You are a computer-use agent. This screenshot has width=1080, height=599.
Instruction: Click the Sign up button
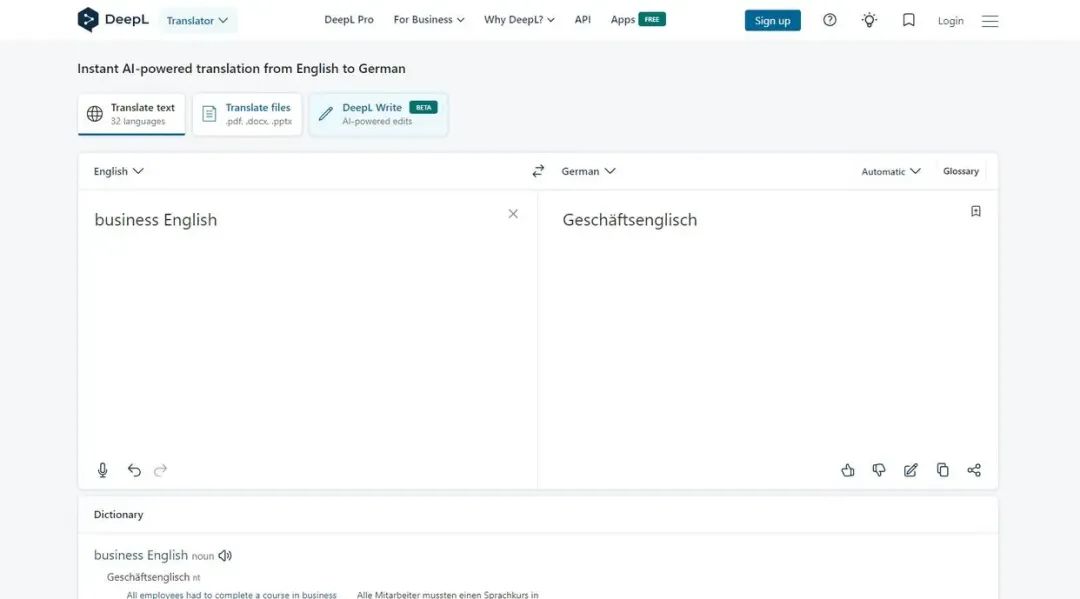tap(772, 21)
